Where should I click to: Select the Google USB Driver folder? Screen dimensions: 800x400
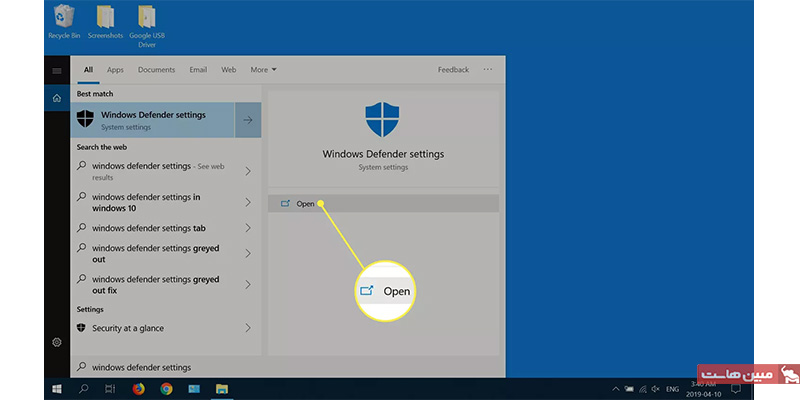[x=147, y=26]
